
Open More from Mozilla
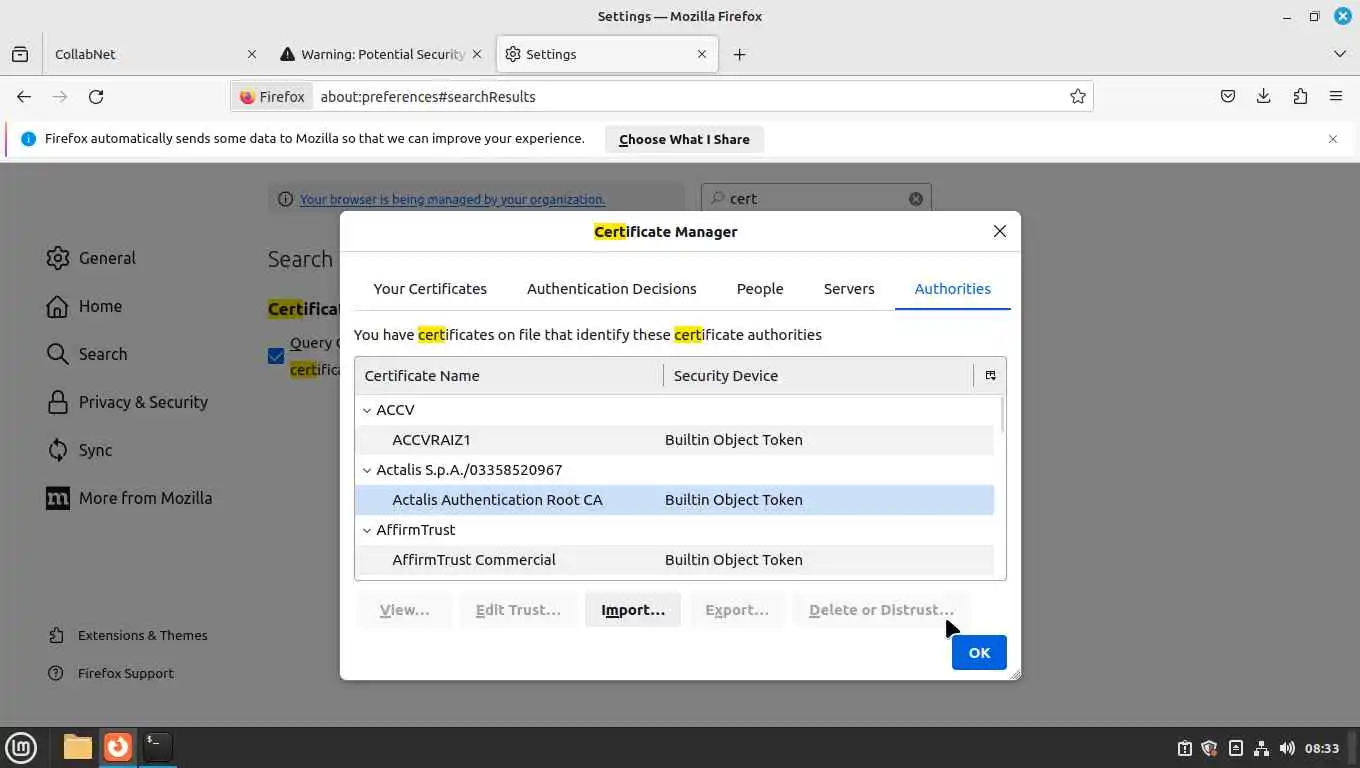click(129, 498)
